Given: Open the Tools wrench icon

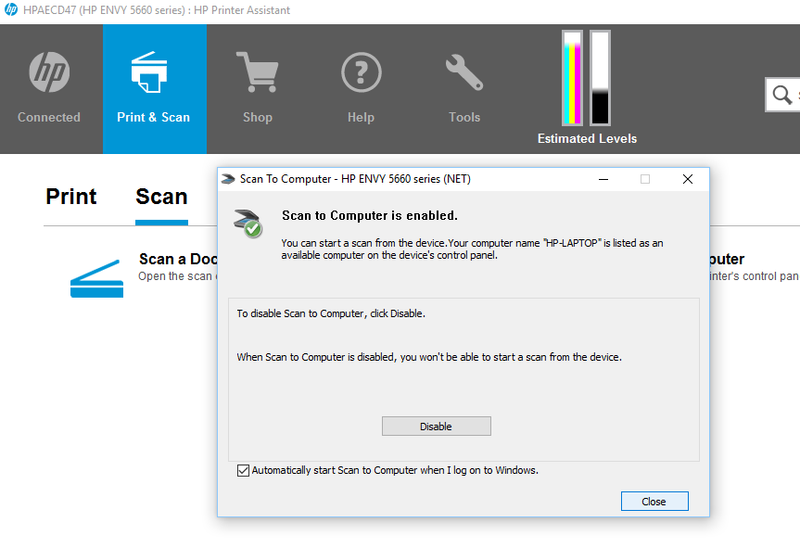Looking at the screenshot, I should (464, 72).
